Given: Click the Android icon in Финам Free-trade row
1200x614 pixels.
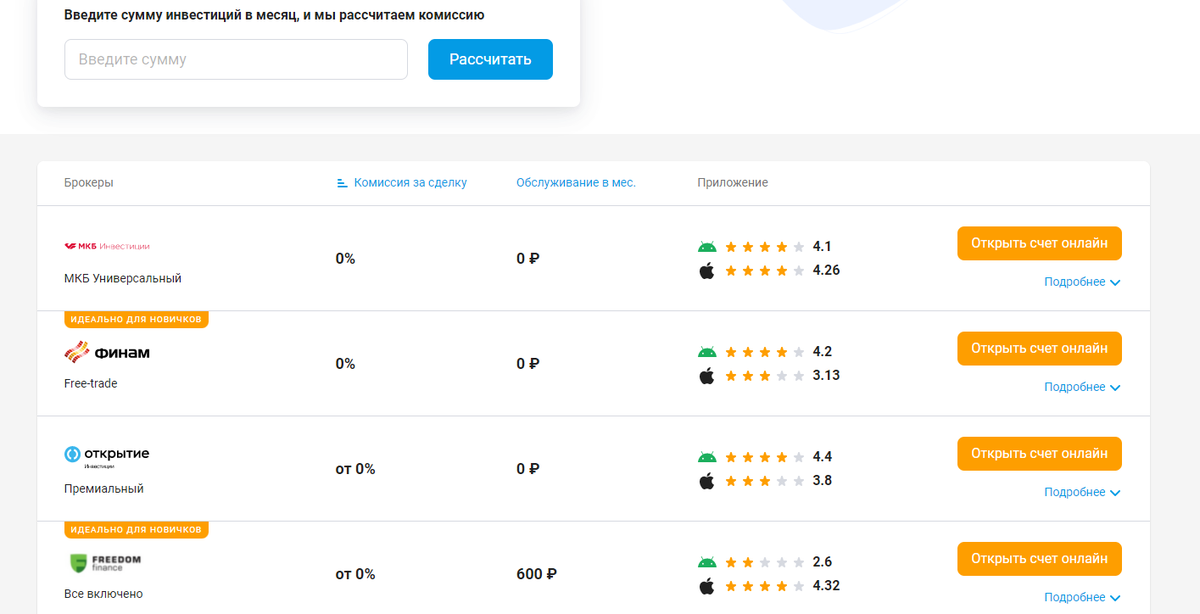Looking at the screenshot, I should [x=707, y=352].
